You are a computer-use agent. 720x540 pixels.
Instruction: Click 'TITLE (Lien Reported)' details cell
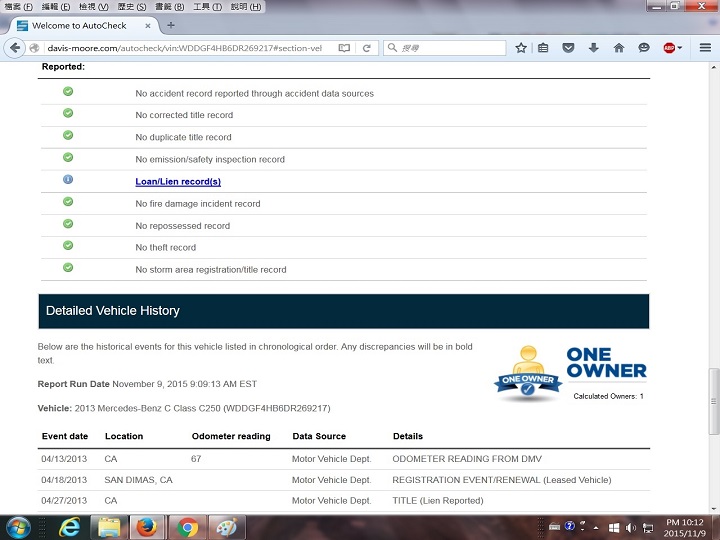(x=438, y=501)
